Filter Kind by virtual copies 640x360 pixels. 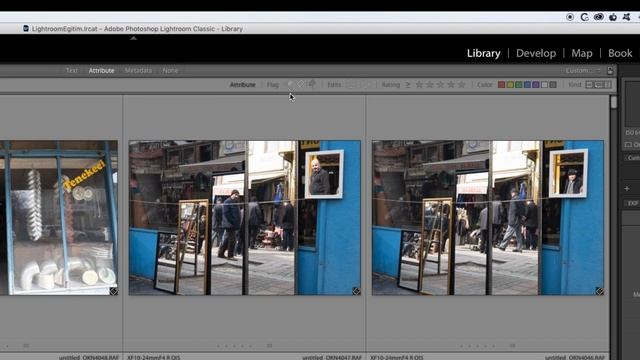pos(598,84)
